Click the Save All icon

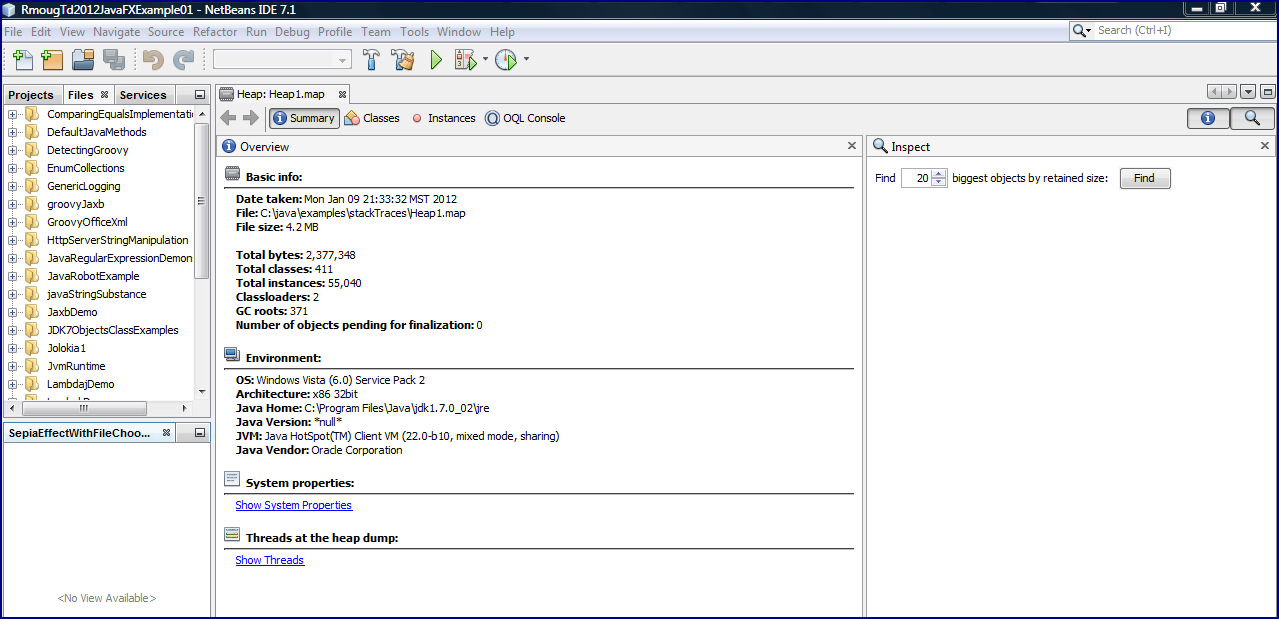click(114, 59)
